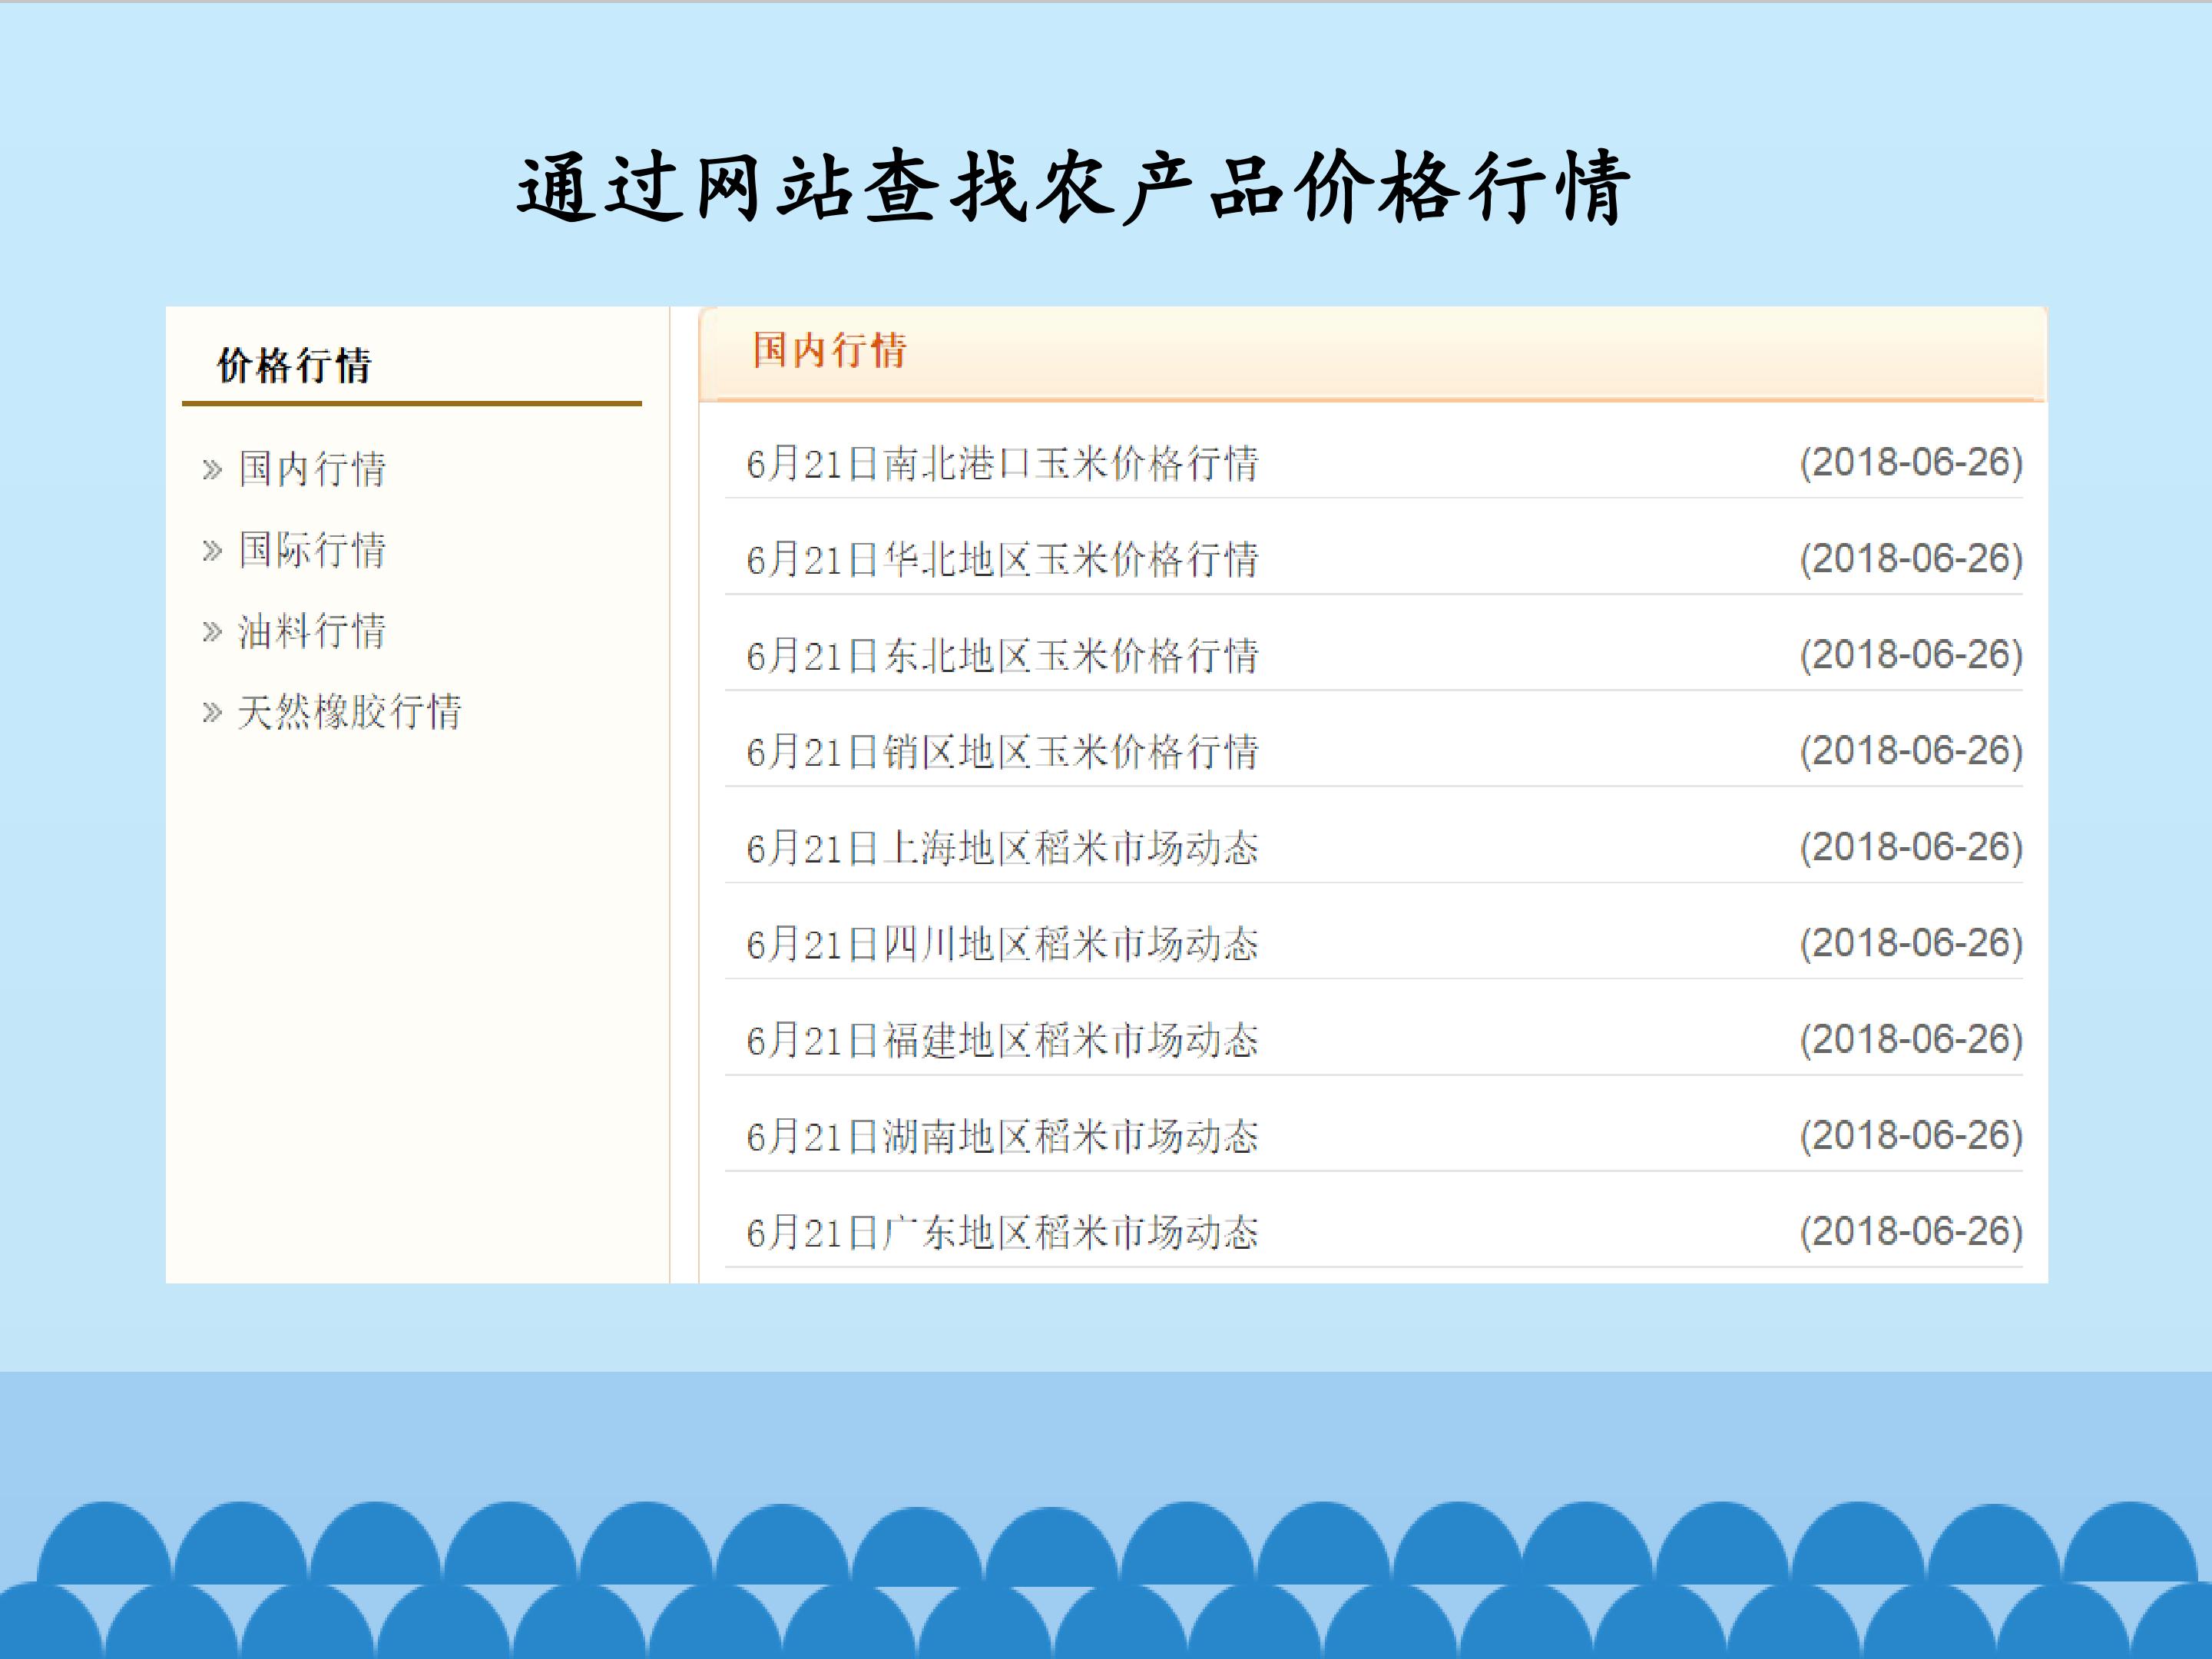Open the 油料行情 sidebar link
Screen dimensions: 2212x1659
point(312,631)
